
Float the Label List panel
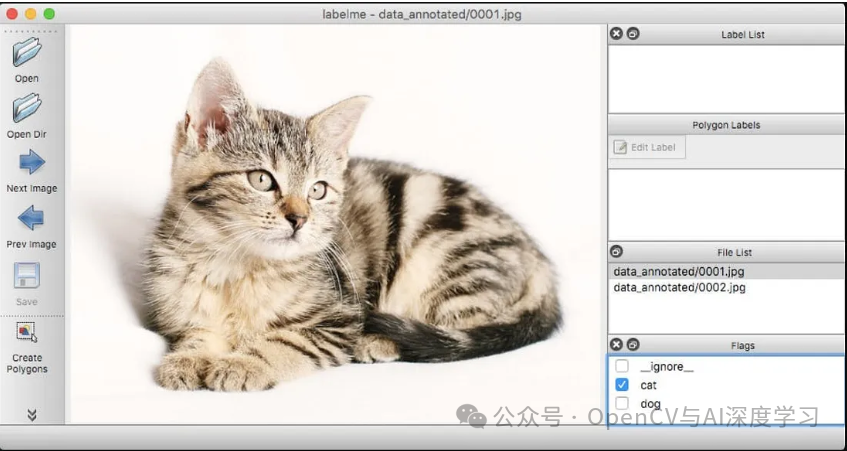(633, 33)
